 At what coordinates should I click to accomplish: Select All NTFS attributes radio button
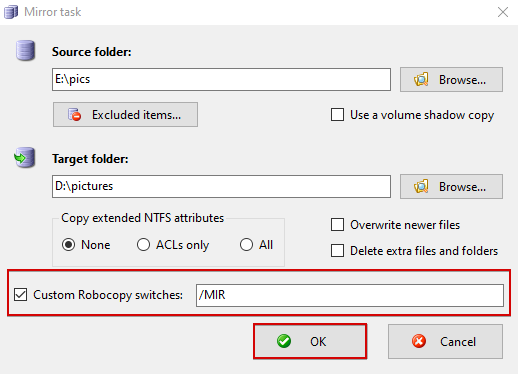point(246,245)
